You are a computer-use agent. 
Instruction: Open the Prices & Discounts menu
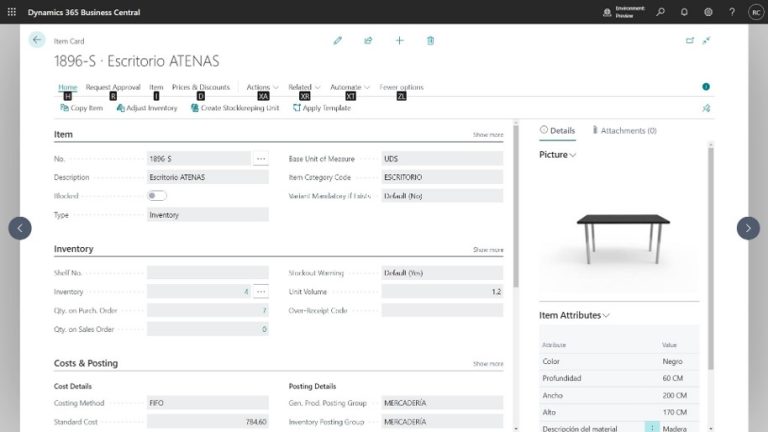(200, 87)
